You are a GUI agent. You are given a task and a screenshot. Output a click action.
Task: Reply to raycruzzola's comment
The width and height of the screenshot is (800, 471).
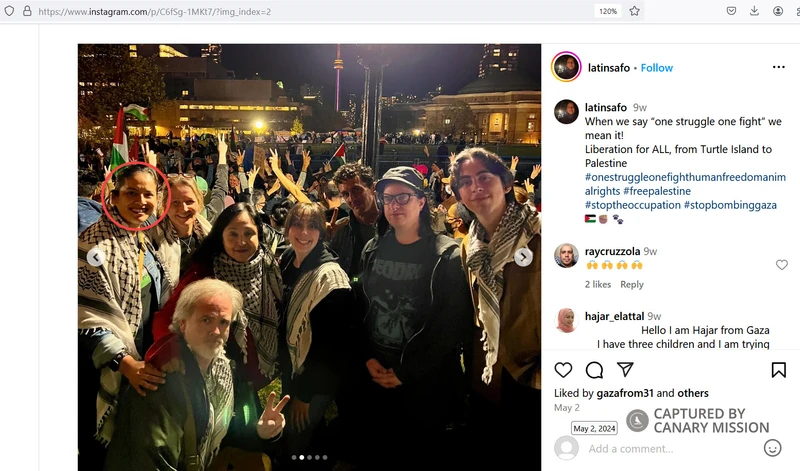click(632, 284)
